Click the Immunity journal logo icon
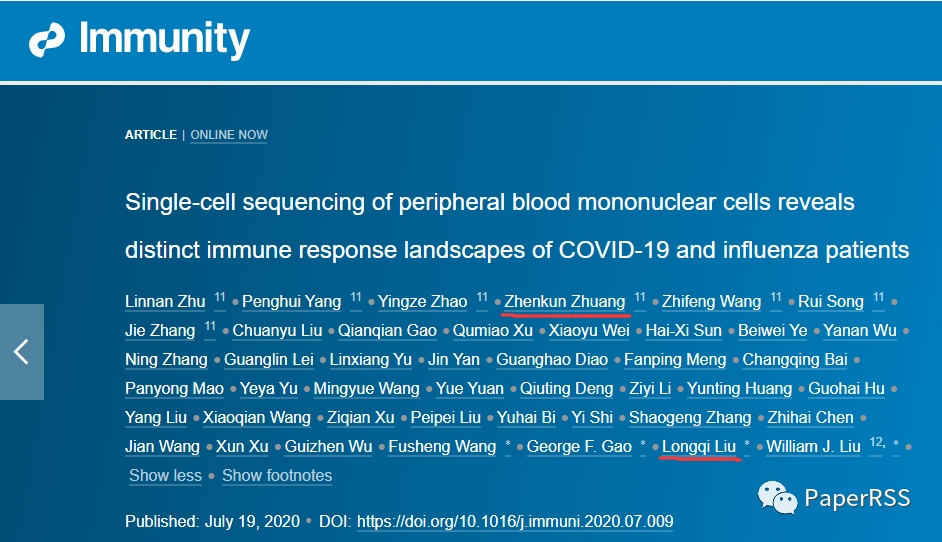The image size is (942, 542). pyautogui.click(x=47, y=40)
